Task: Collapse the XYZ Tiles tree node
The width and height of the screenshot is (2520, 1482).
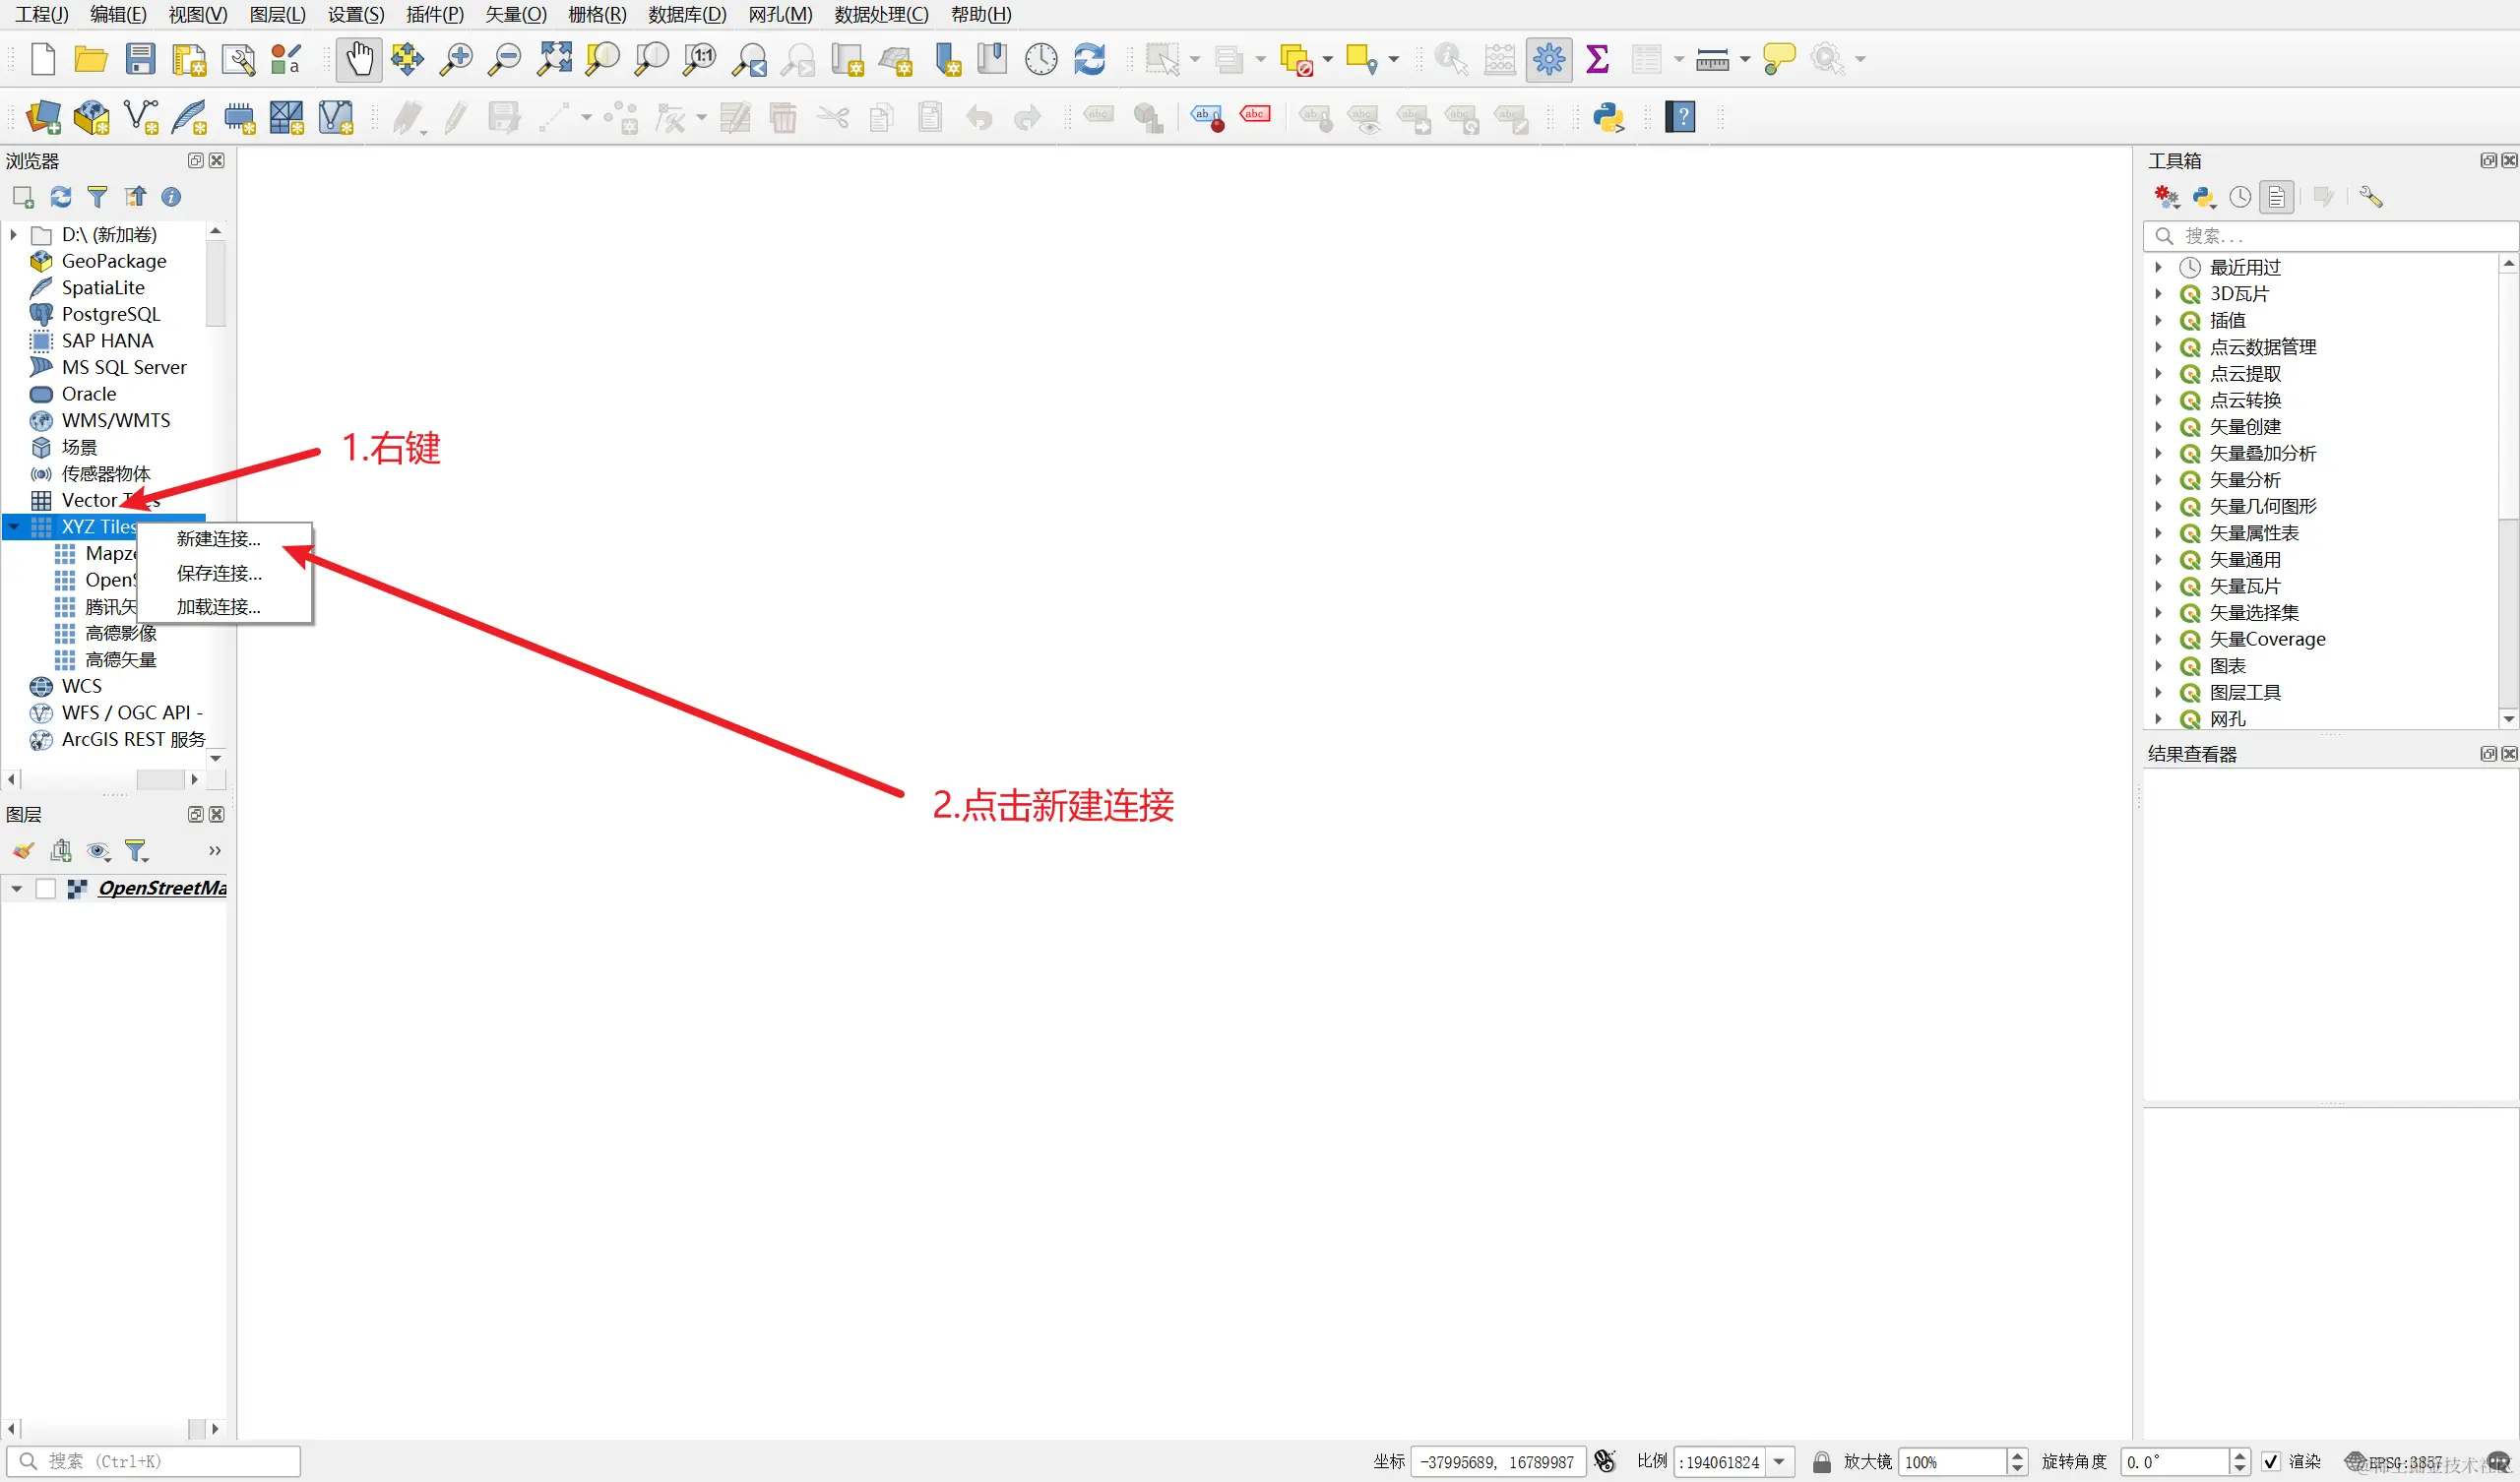Action: [x=14, y=526]
